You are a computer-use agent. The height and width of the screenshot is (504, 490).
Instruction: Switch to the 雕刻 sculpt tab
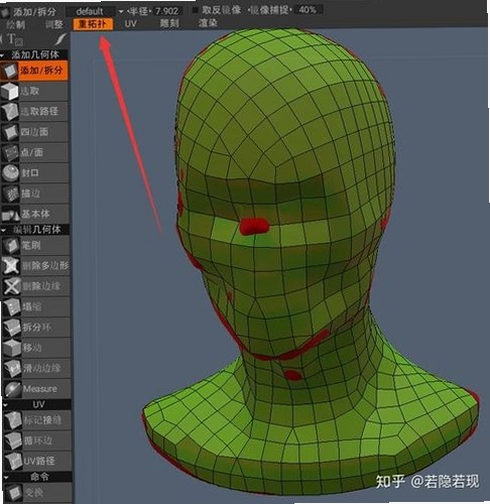pos(169,23)
